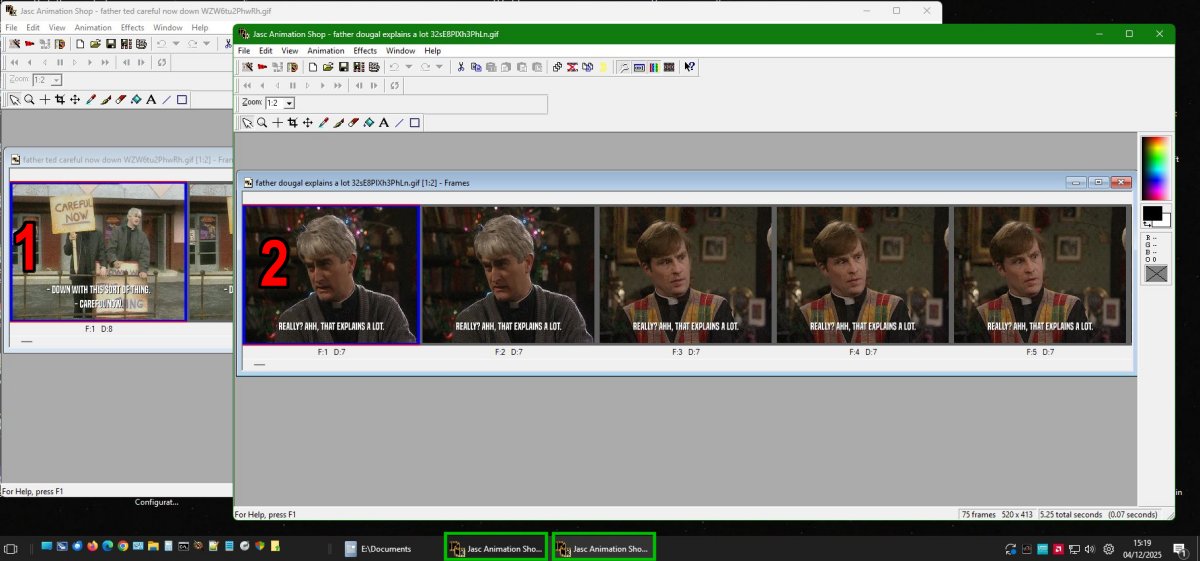Viewport: 1200px width, 561px height.
Task: Click the loop/repeat icon in front playback toolbar
Action: point(395,85)
